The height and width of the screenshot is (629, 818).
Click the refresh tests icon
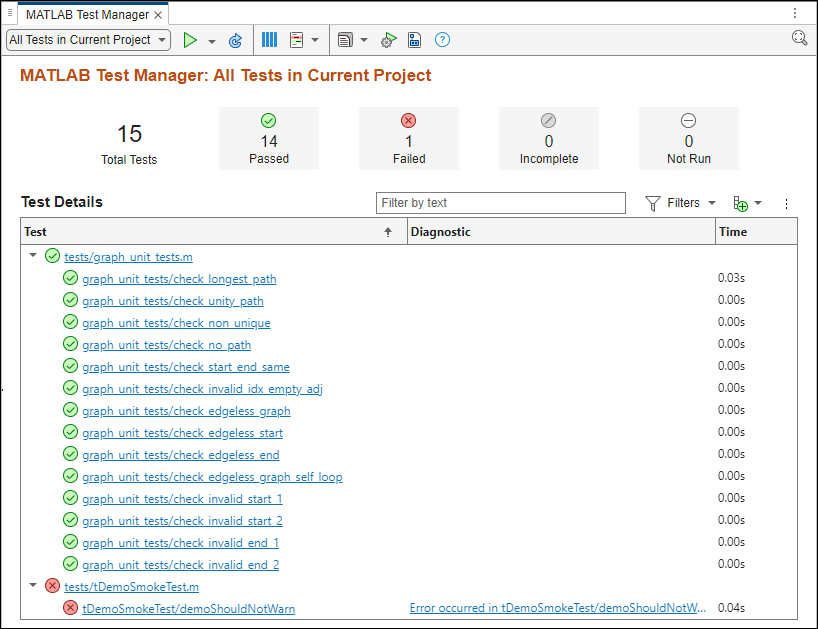[235, 40]
